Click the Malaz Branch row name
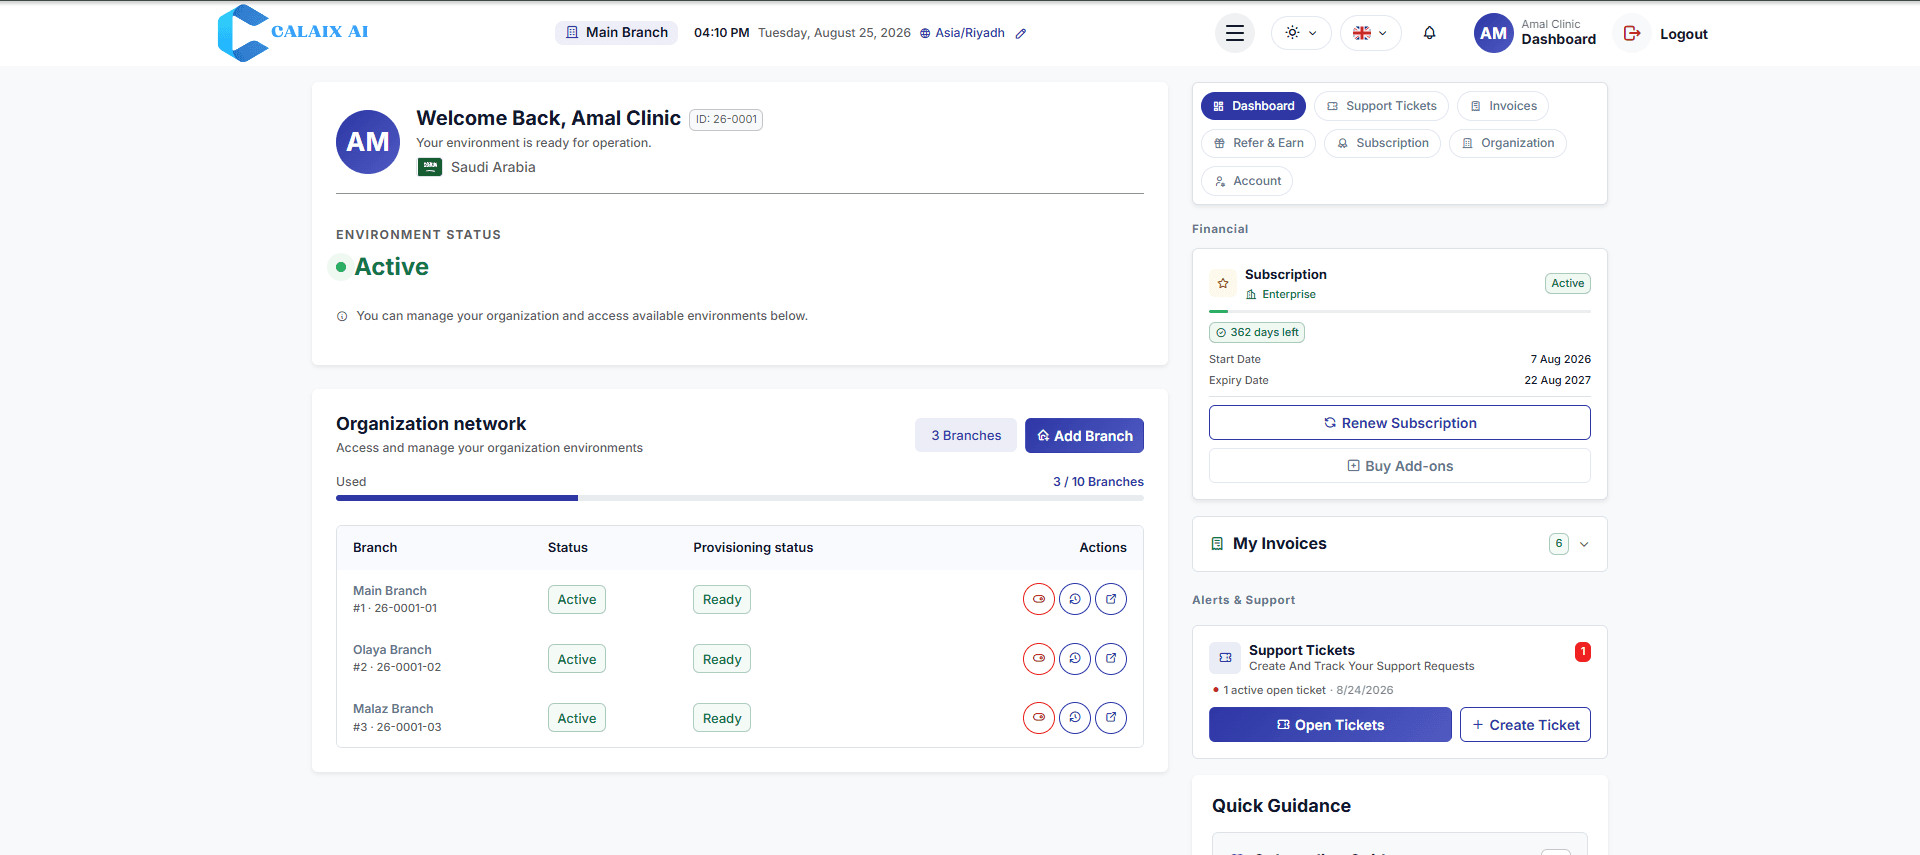 393,709
